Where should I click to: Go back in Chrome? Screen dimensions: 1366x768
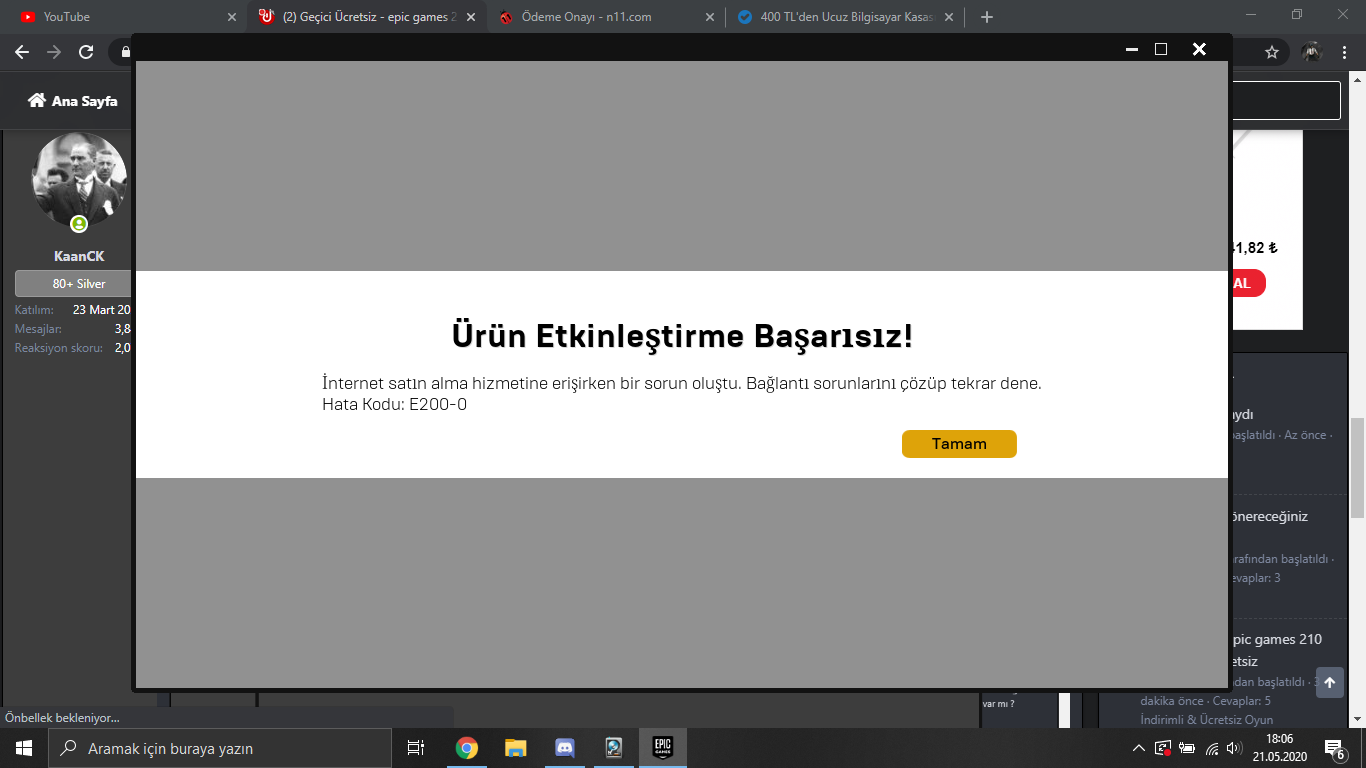point(22,52)
